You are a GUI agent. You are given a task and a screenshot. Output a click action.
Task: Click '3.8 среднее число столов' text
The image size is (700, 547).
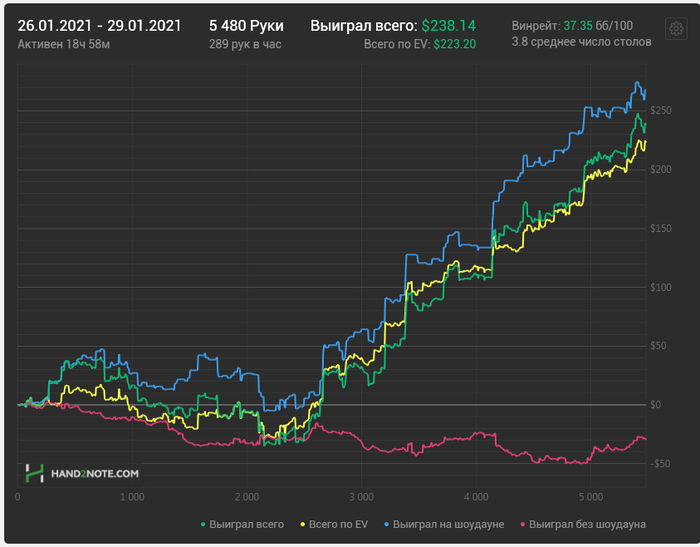(581, 42)
